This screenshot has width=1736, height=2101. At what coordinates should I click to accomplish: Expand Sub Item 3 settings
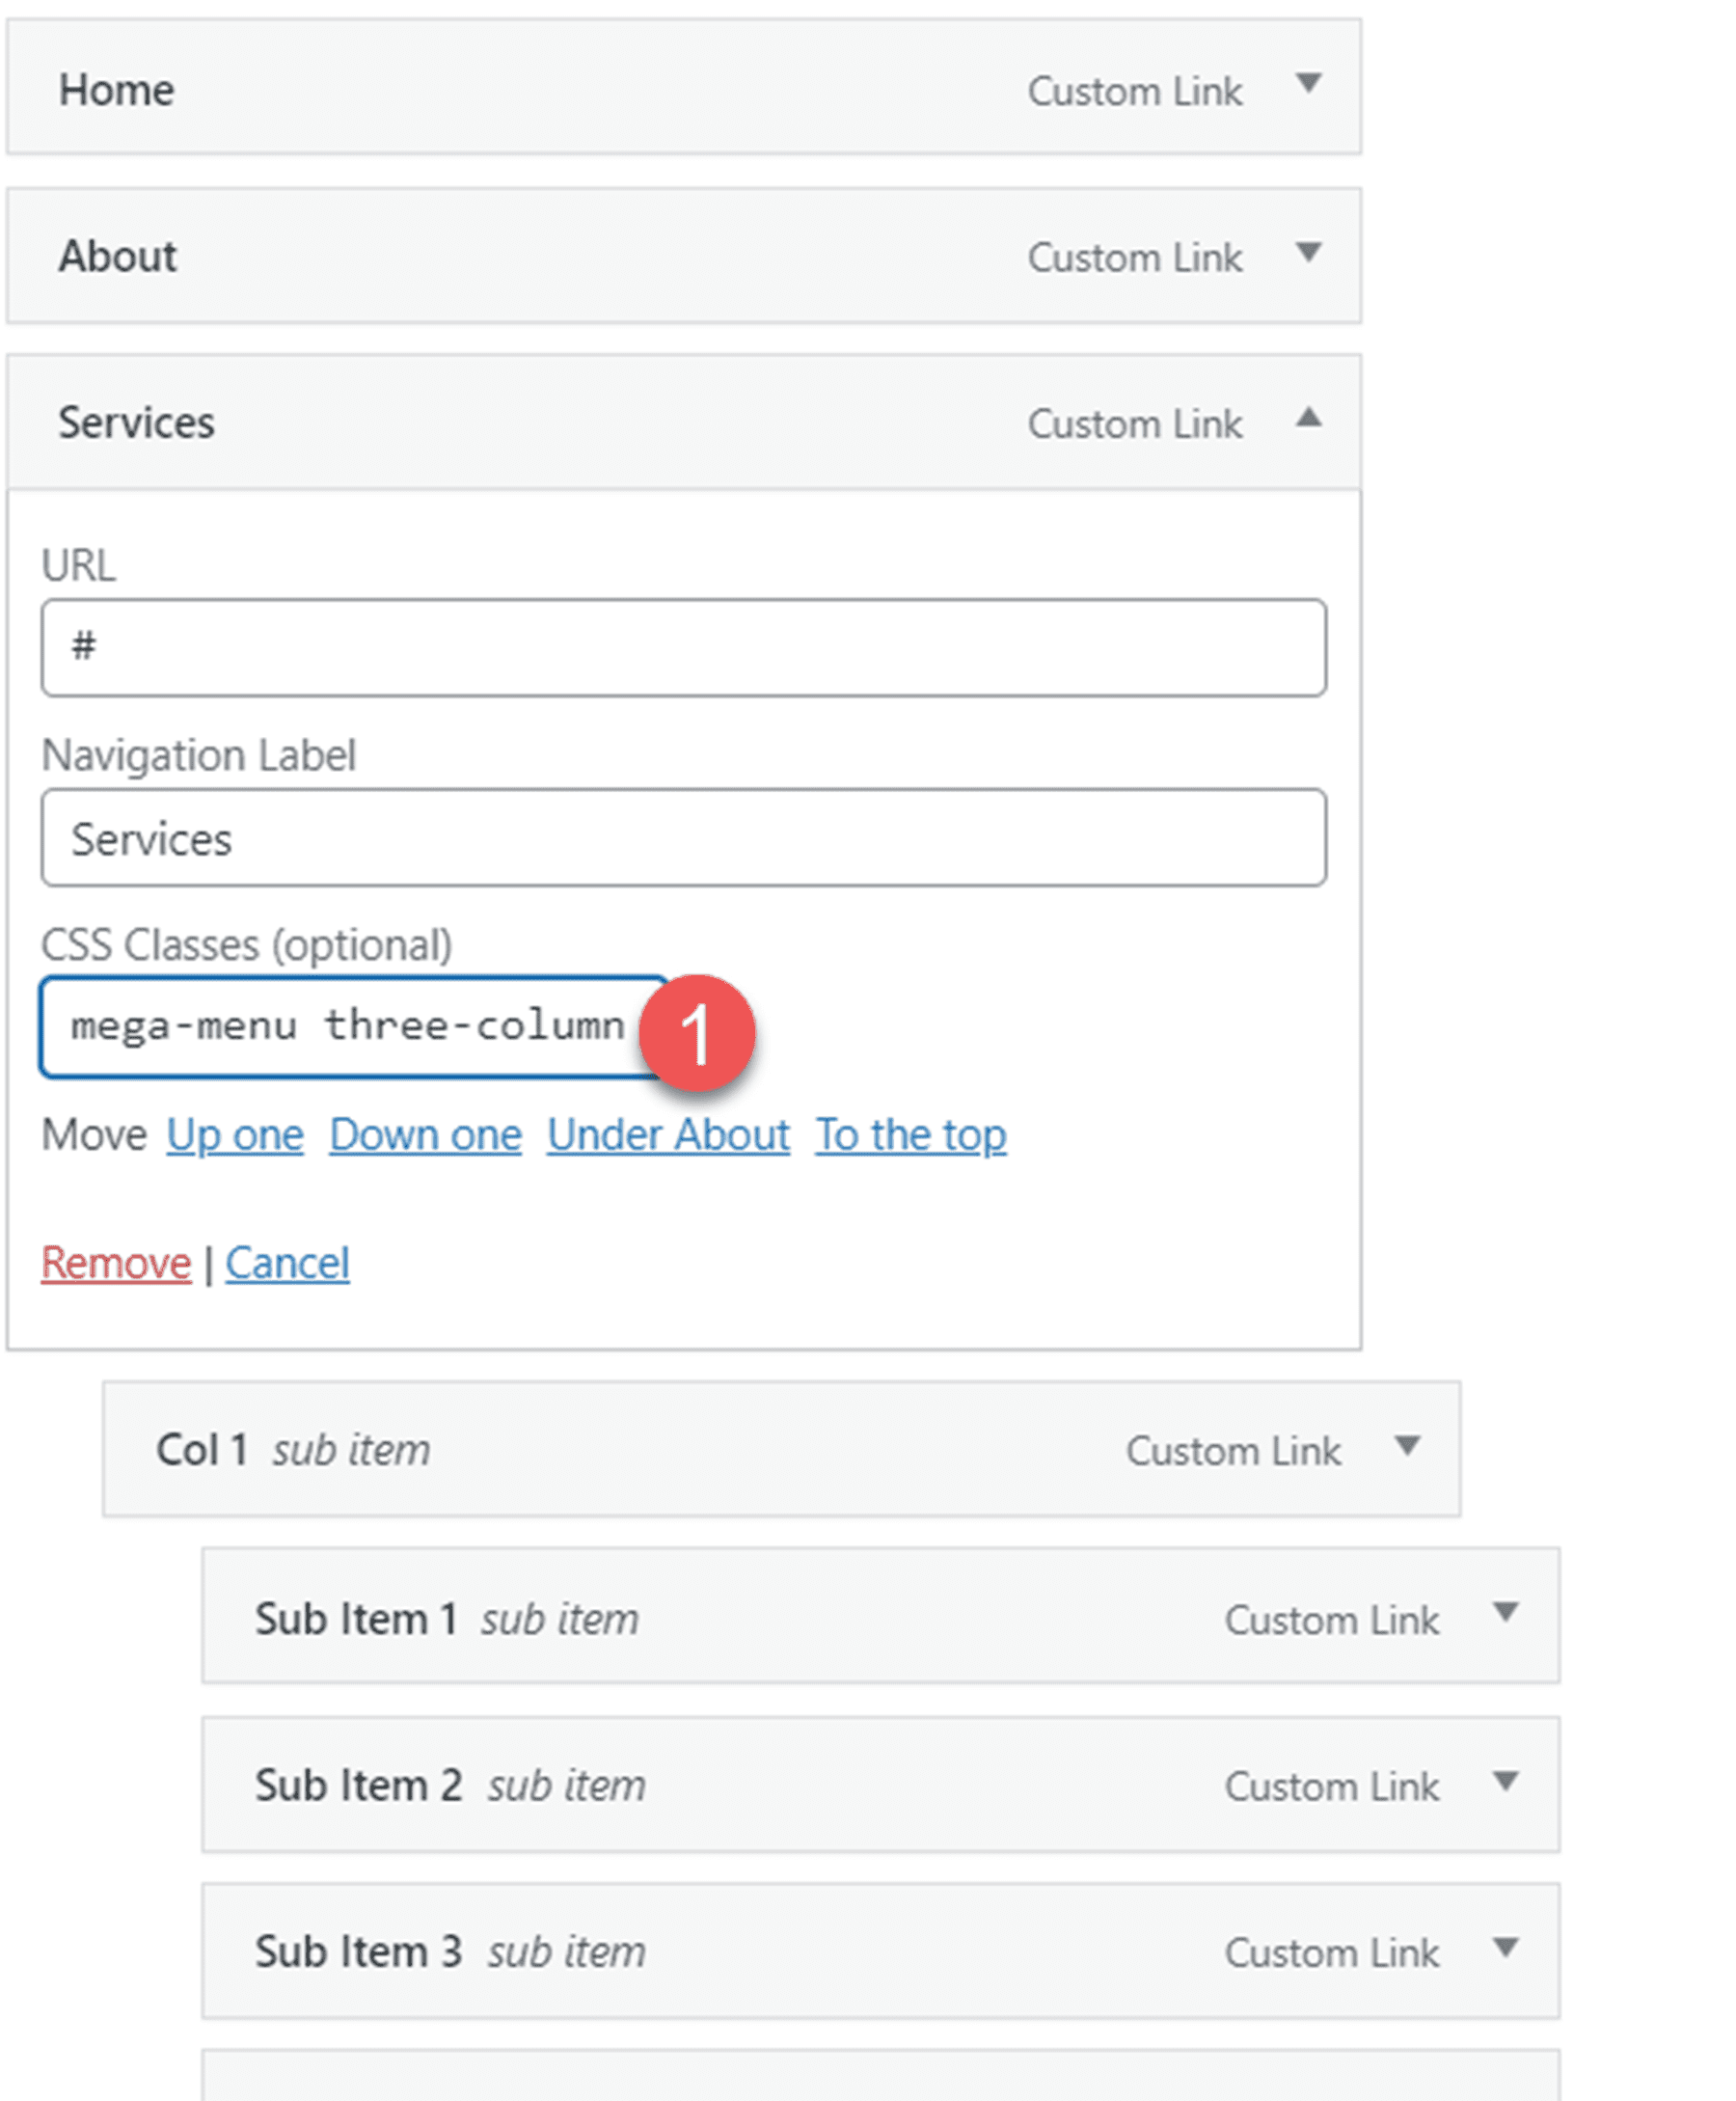[1508, 1950]
